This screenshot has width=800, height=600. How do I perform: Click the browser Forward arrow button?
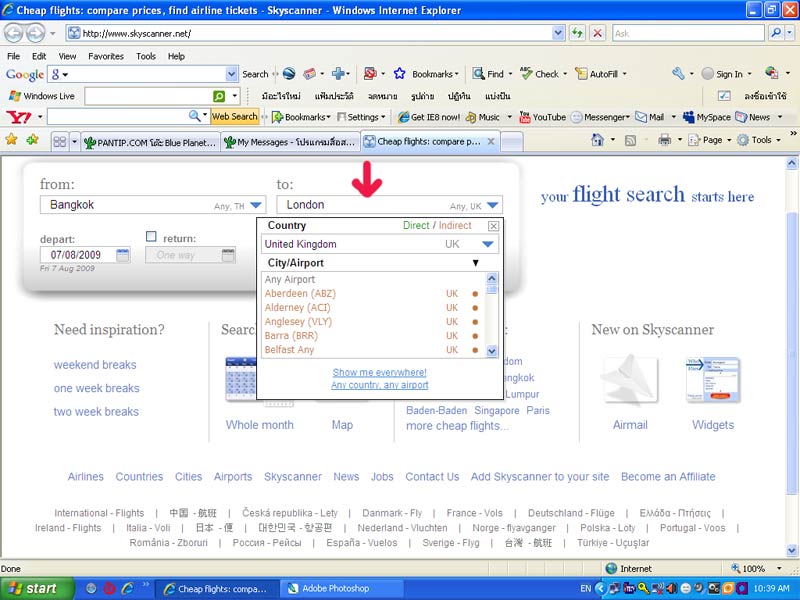[35, 34]
